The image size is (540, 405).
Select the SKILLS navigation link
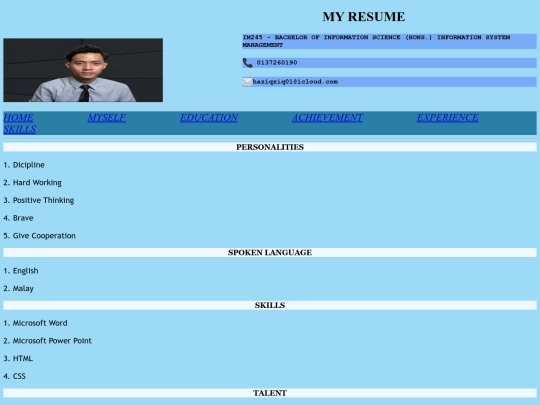20,129
